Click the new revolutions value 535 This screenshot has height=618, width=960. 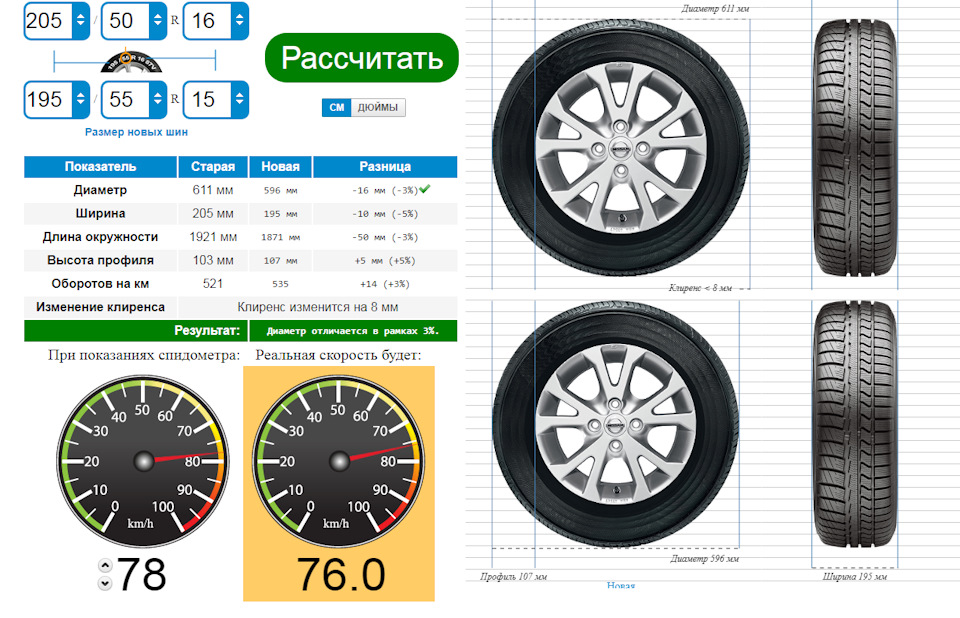click(280, 284)
